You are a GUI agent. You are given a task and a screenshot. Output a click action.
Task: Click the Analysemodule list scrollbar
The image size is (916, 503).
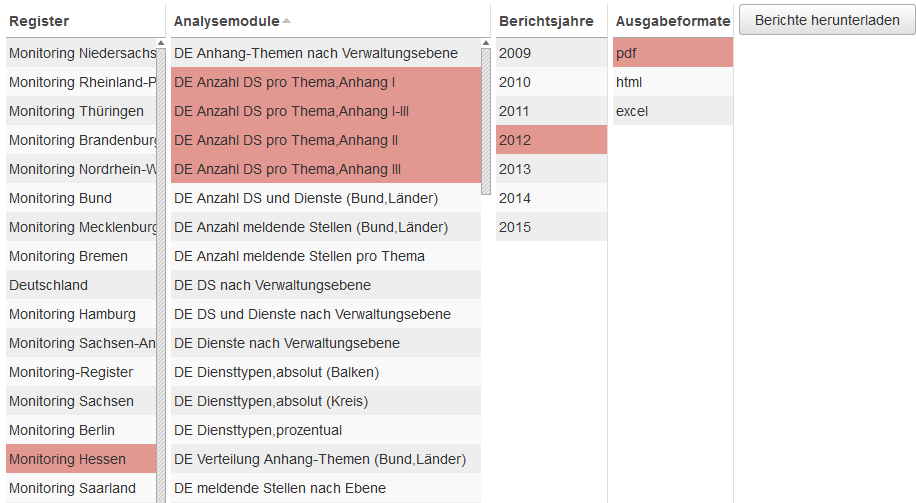486,120
